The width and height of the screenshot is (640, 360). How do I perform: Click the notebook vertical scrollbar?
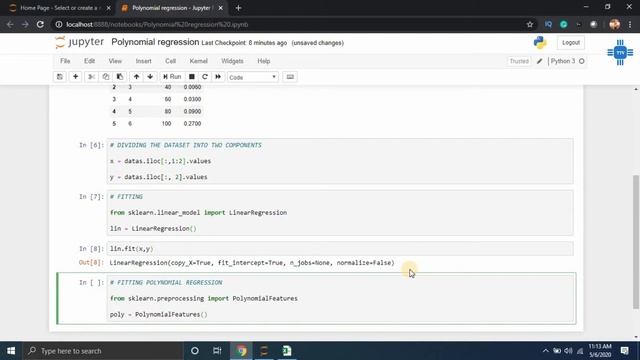[636, 242]
